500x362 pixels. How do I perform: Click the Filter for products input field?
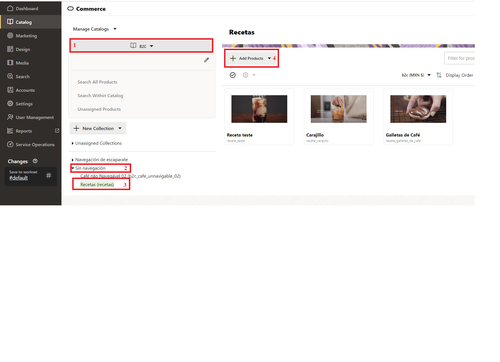tap(460, 58)
